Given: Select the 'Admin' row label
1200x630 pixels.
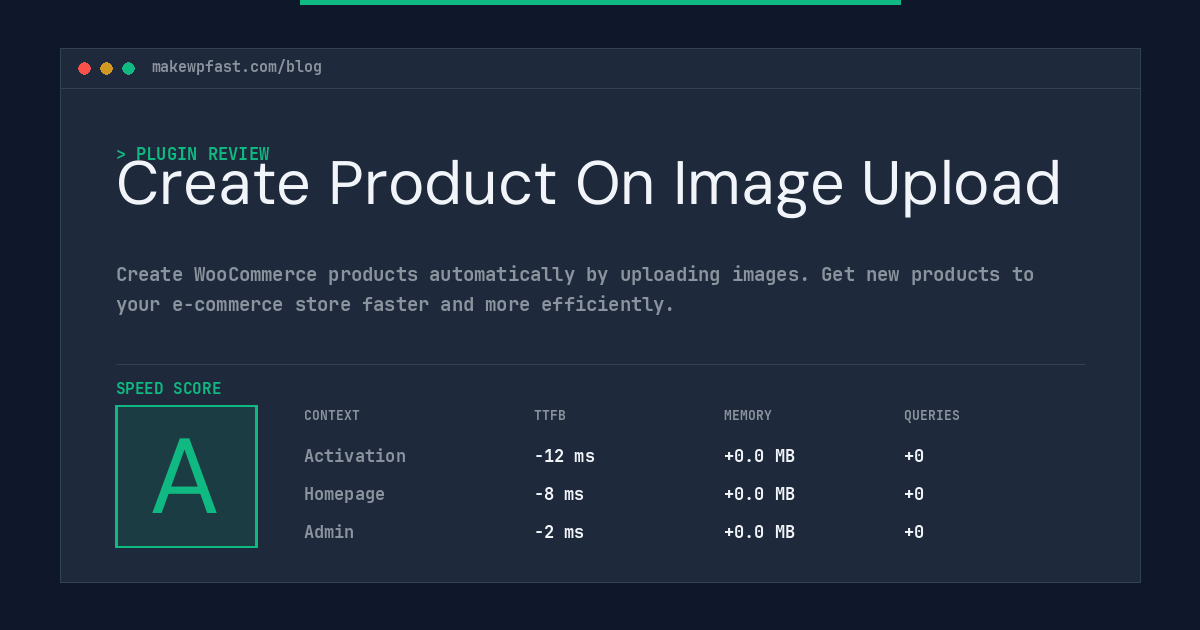Looking at the screenshot, I should point(329,532).
